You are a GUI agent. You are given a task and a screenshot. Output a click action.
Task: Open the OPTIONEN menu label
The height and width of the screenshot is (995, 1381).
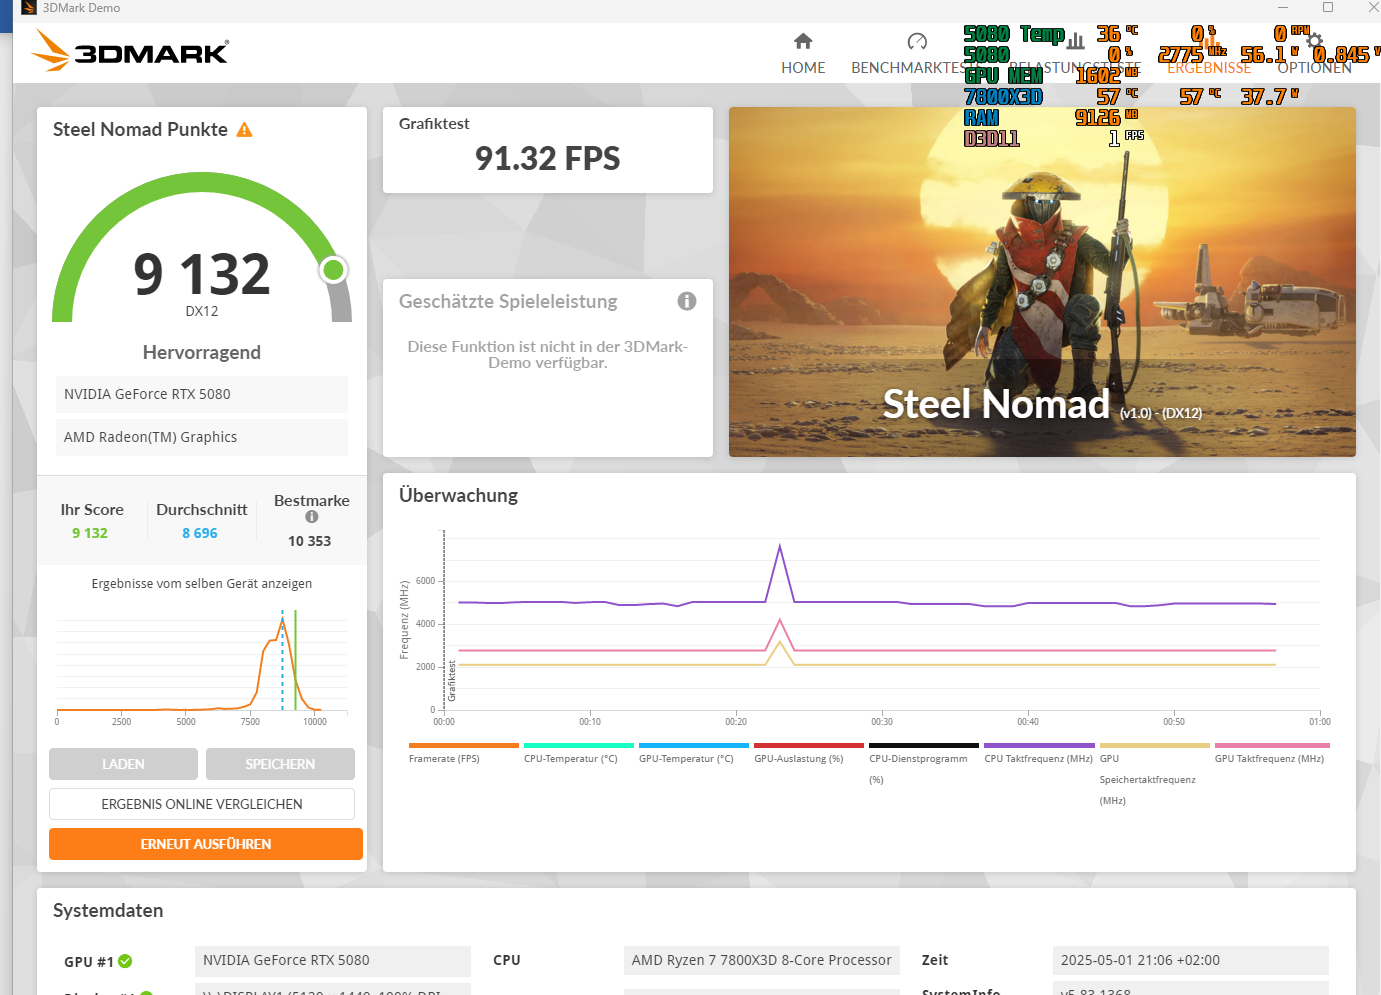[1314, 68]
